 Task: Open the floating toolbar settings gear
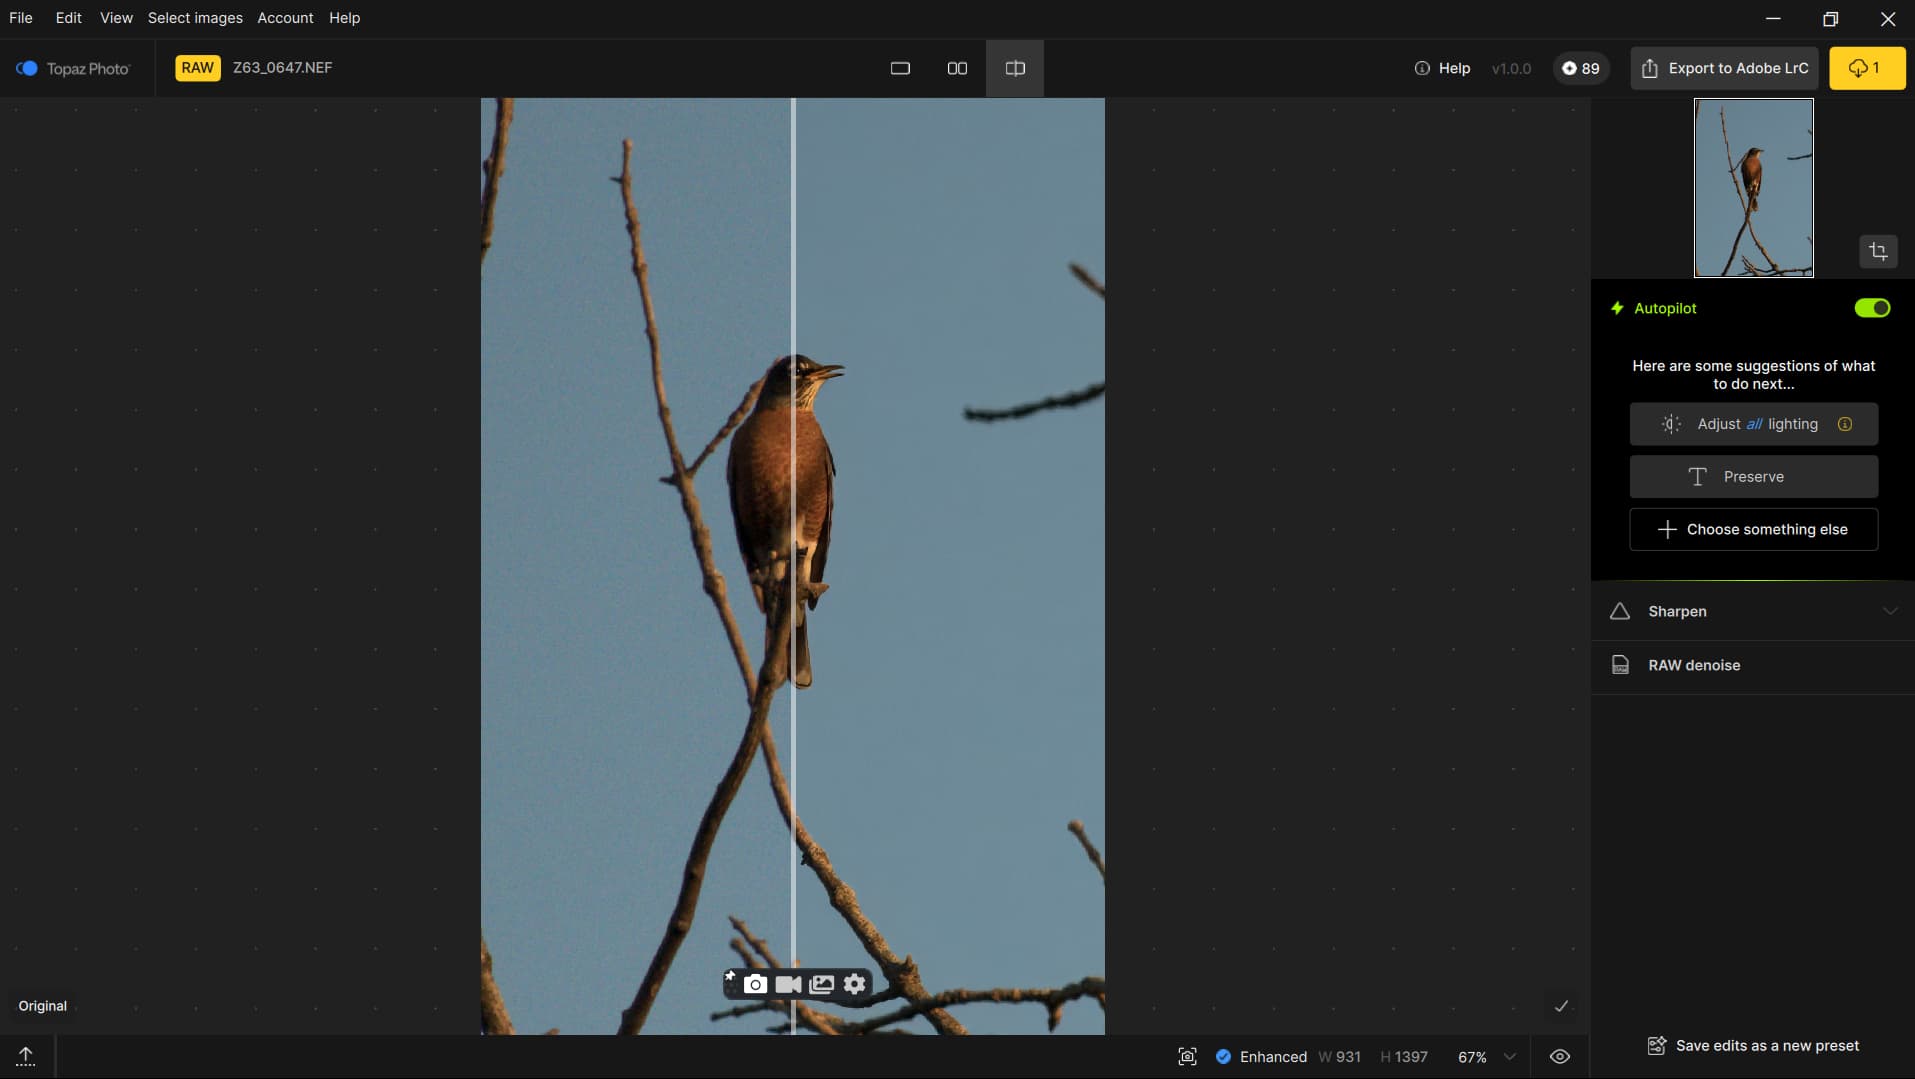tap(855, 984)
